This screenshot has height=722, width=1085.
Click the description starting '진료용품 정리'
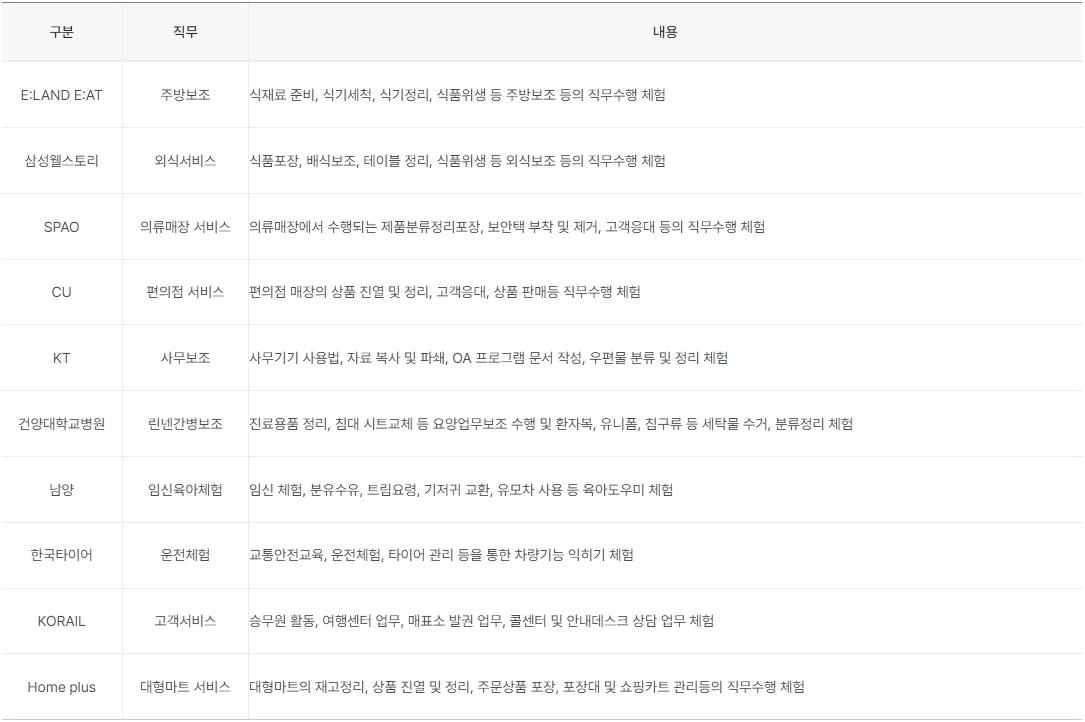click(x=551, y=424)
